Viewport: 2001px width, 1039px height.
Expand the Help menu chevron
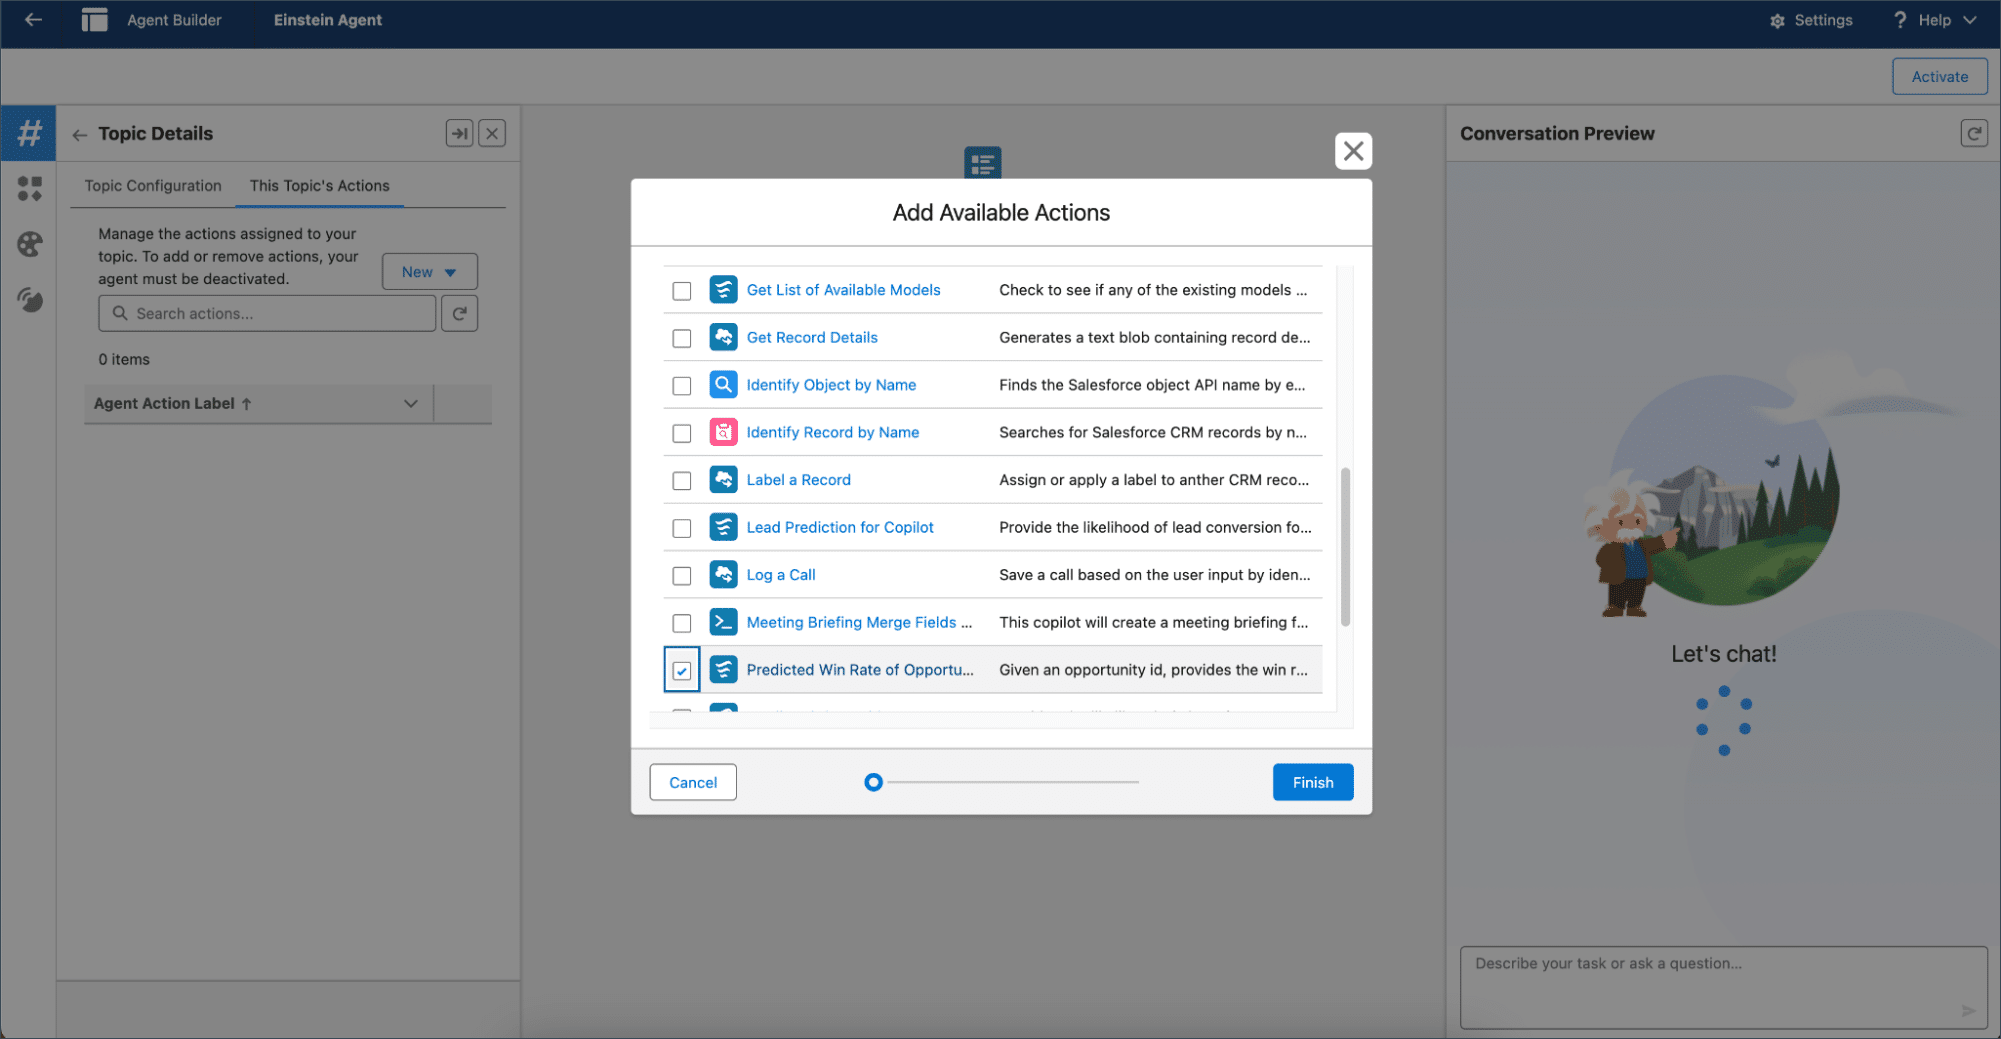point(1969,20)
